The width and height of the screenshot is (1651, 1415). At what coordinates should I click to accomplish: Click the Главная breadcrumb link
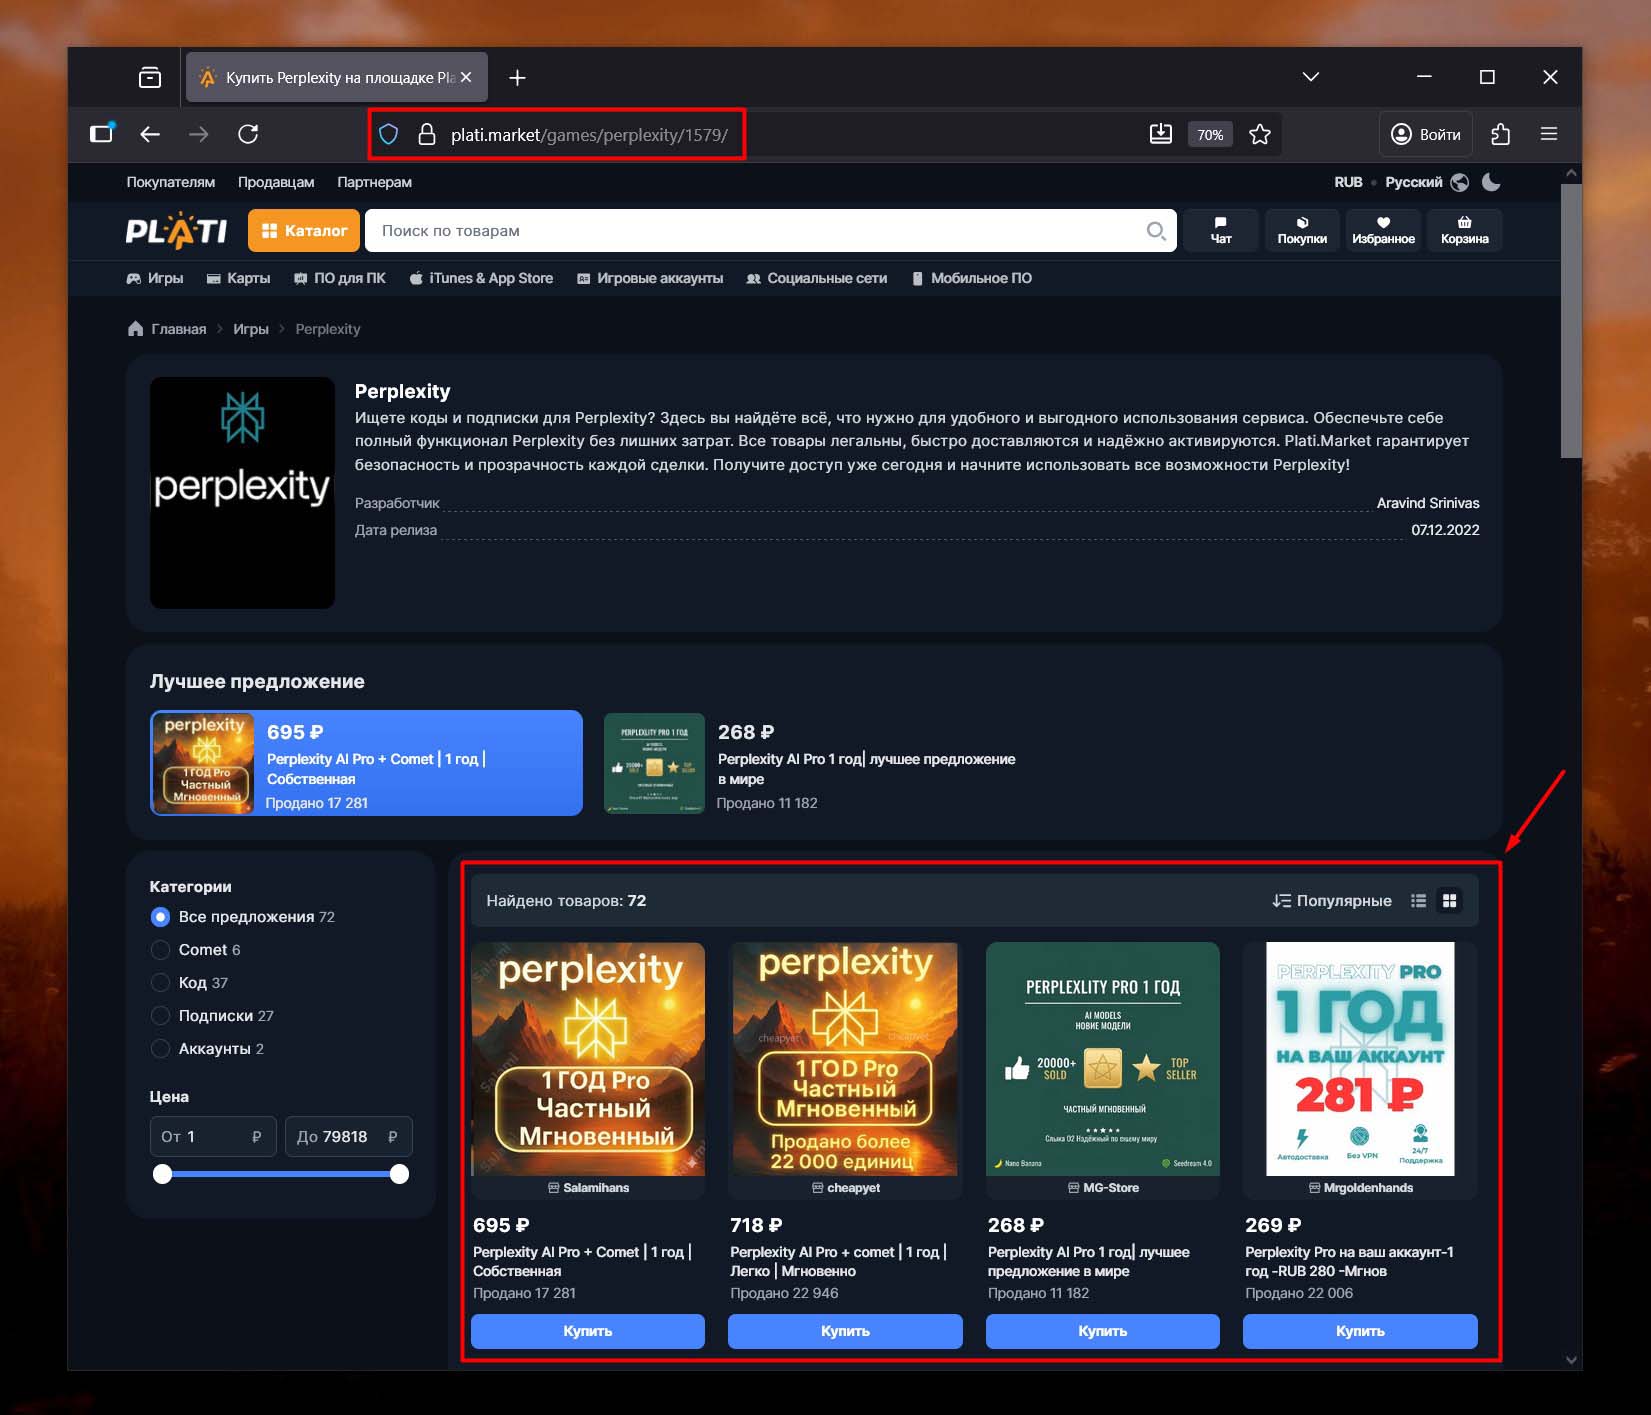point(178,329)
